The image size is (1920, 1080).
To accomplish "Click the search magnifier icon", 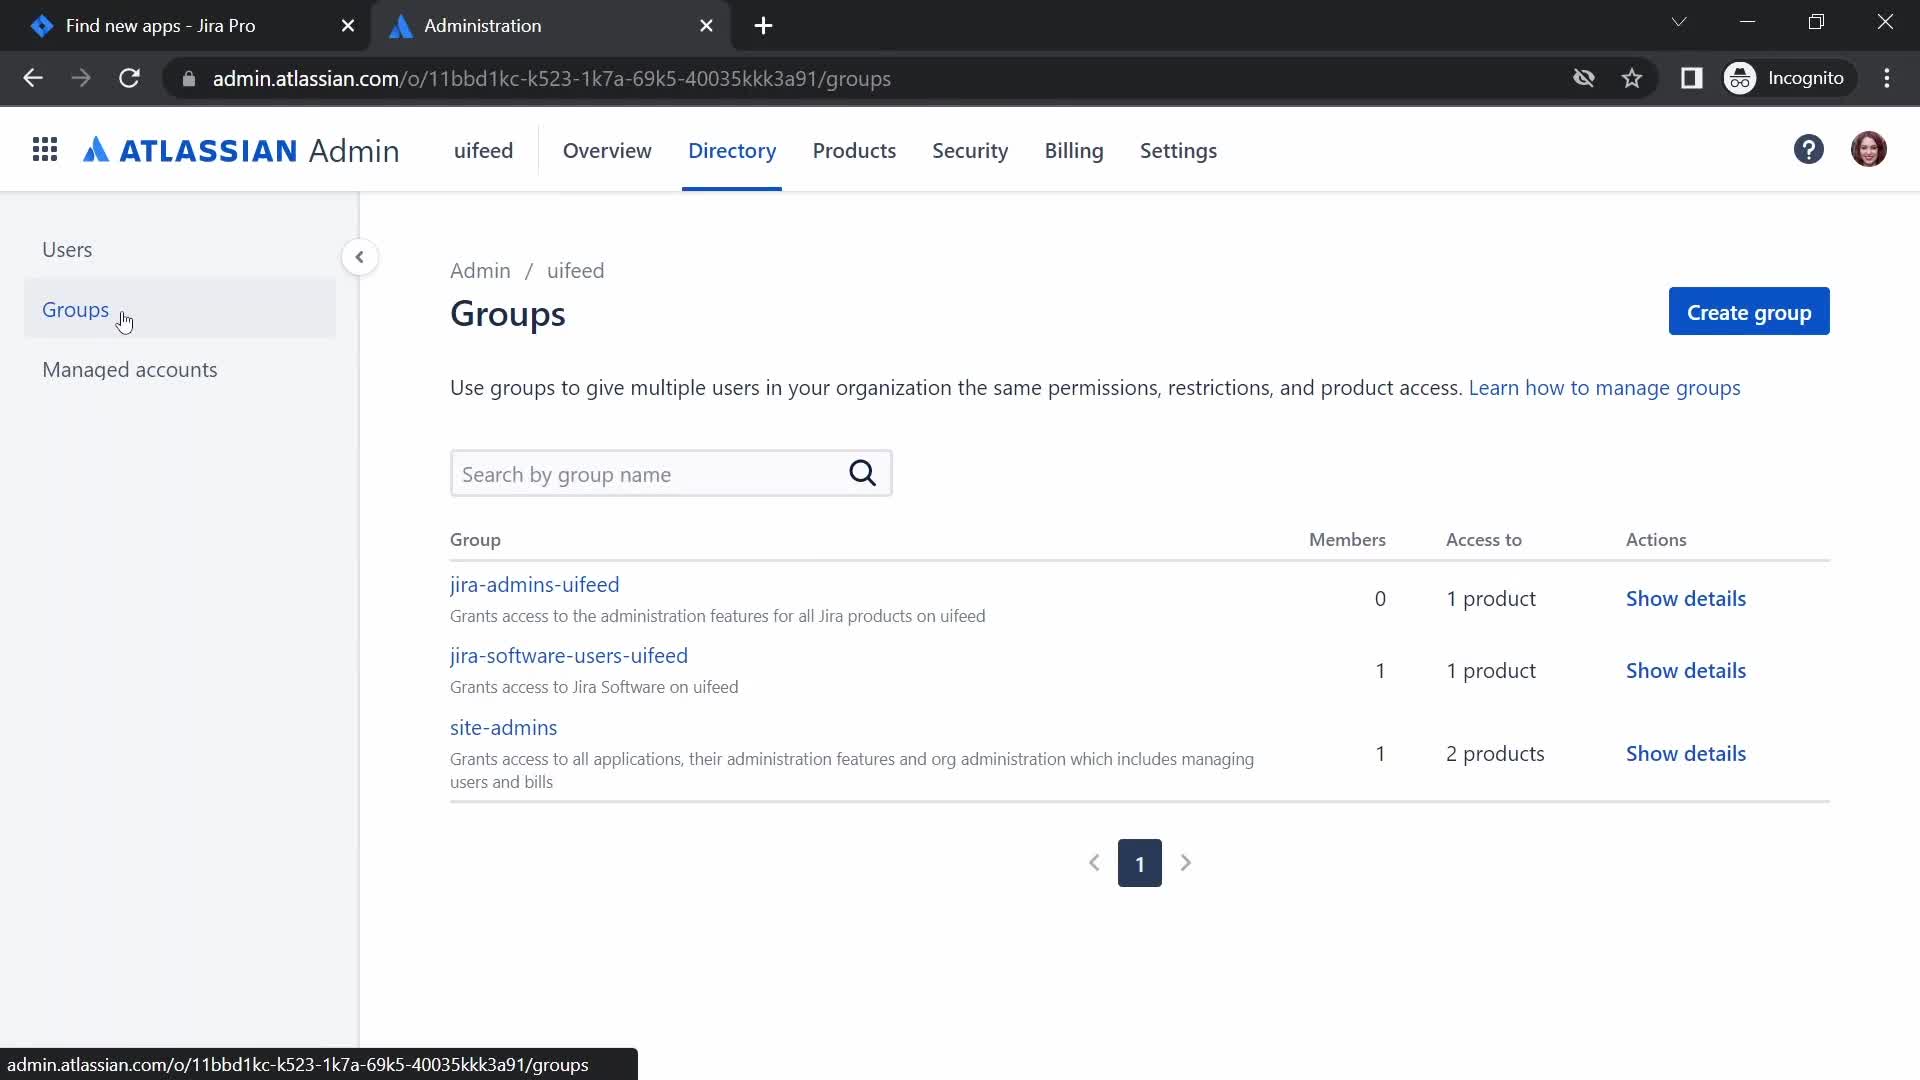I will point(862,473).
